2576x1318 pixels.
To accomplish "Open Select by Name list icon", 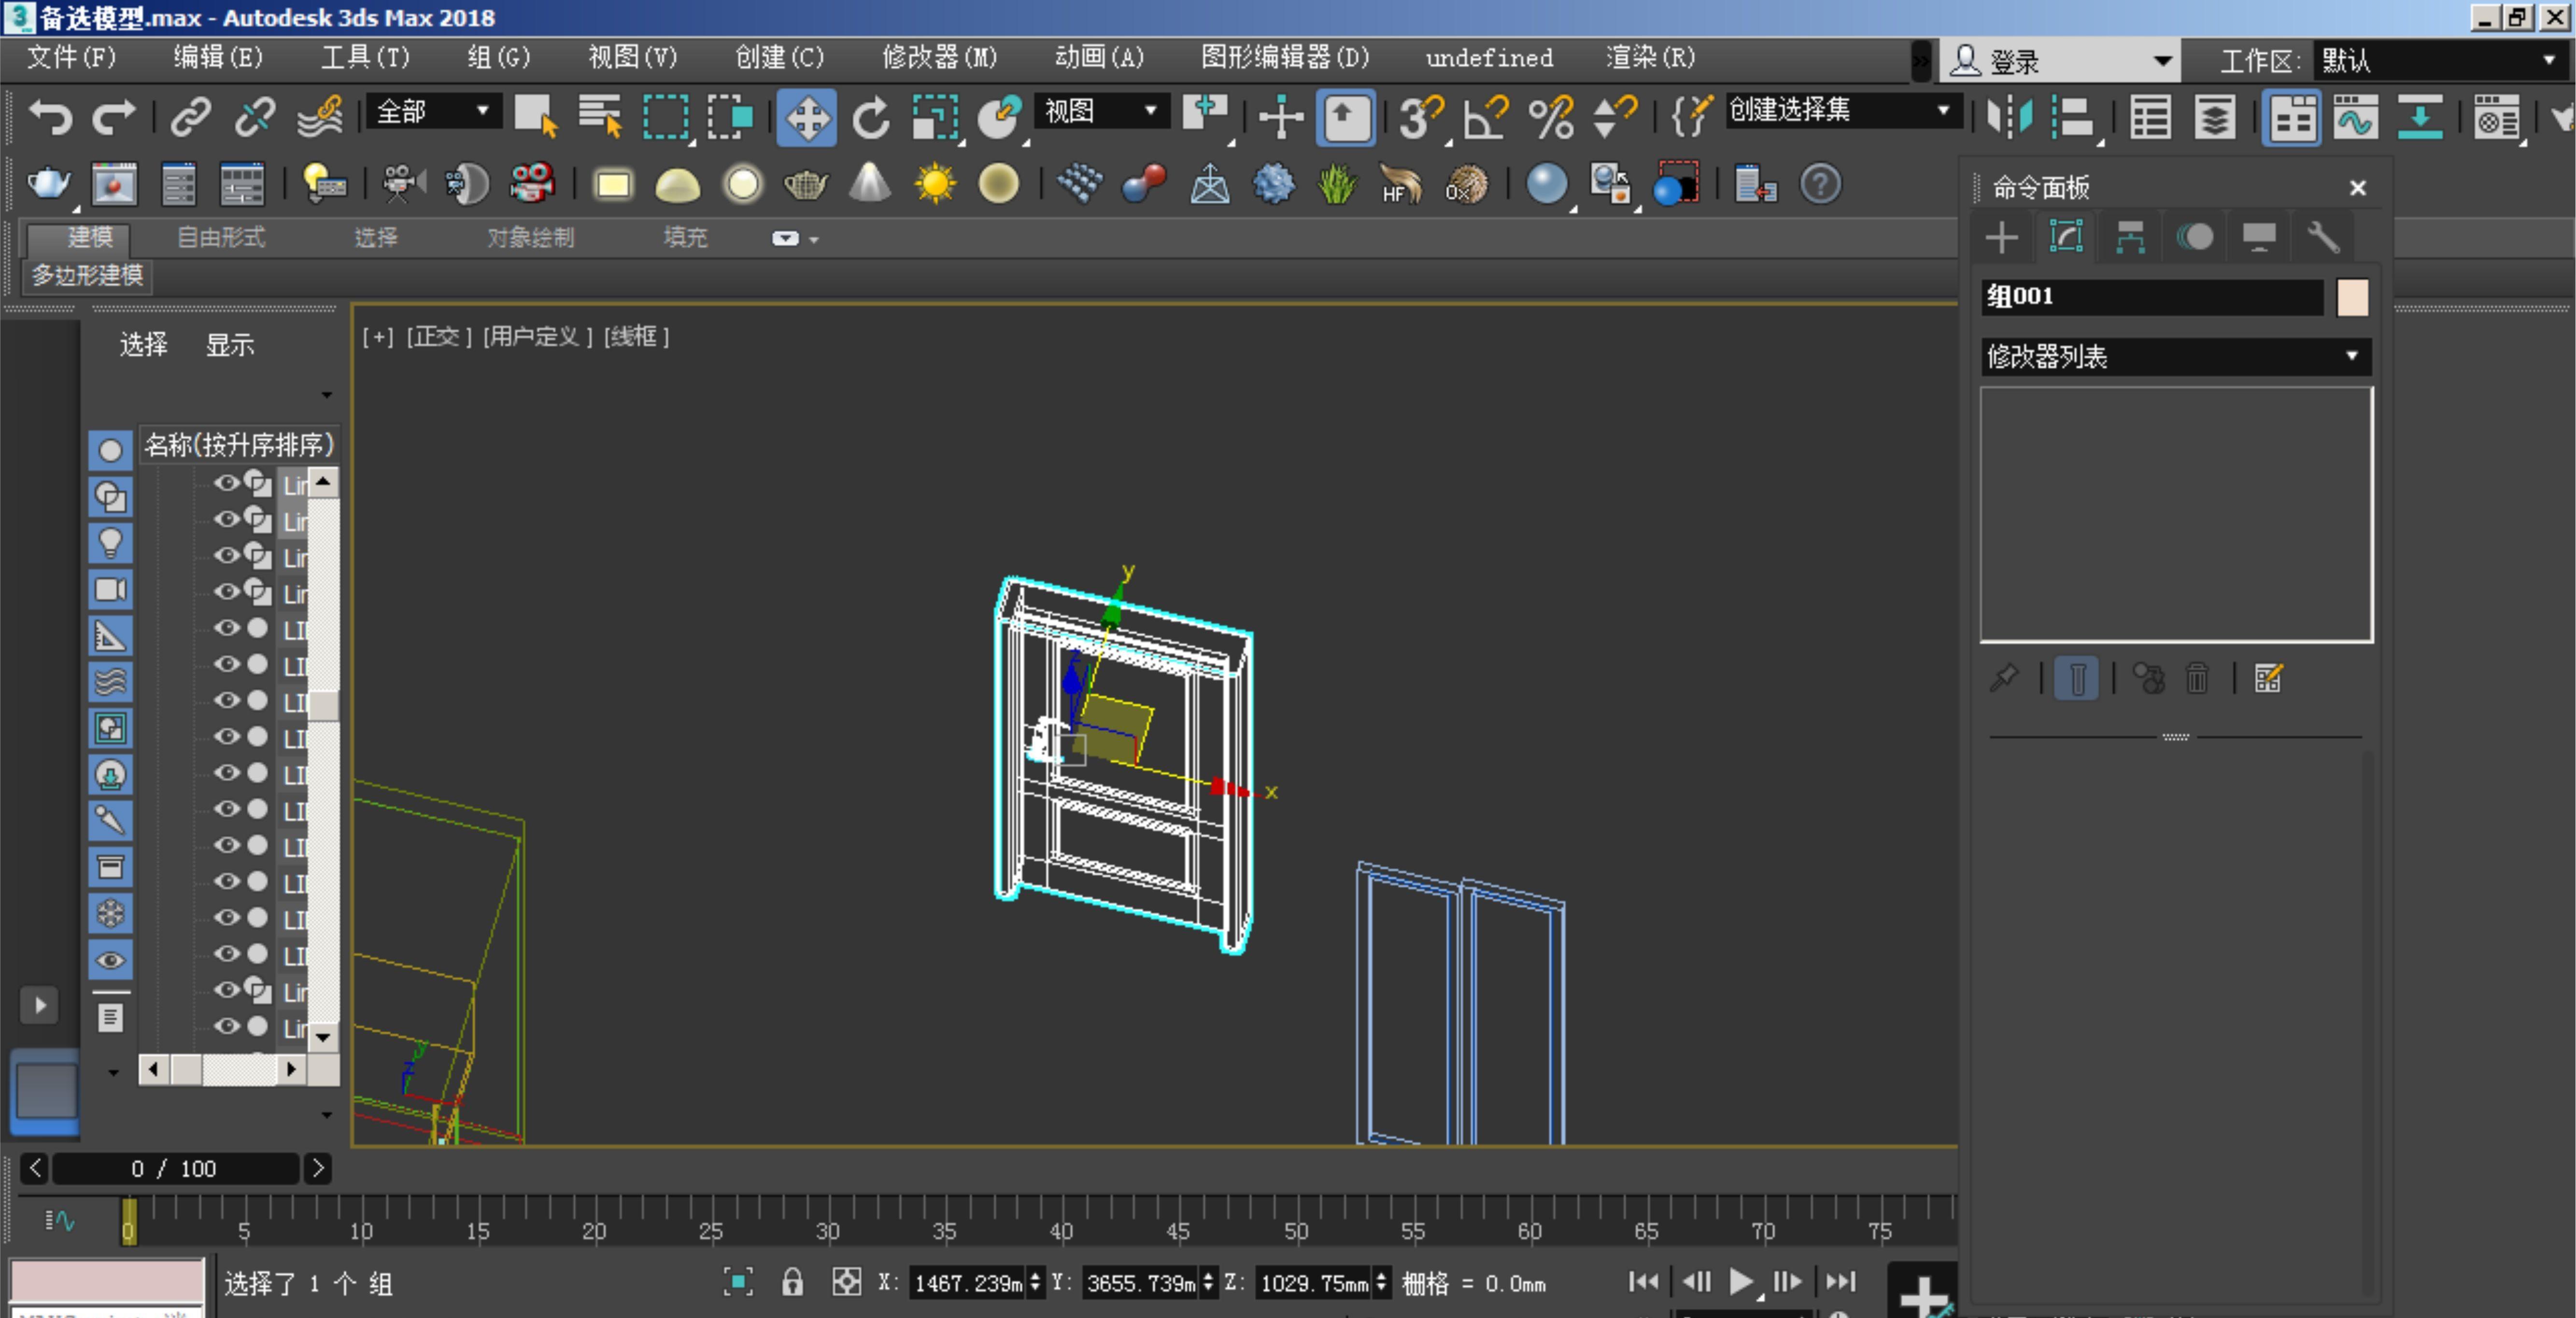I will click(x=600, y=118).
